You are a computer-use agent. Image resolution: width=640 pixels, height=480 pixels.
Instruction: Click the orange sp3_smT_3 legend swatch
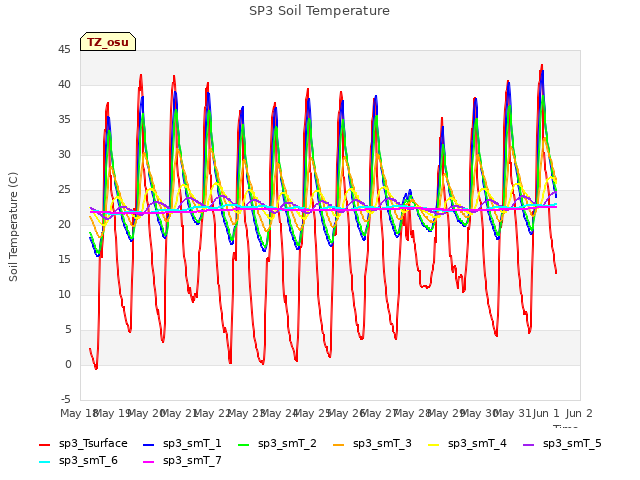pos(339,444)
